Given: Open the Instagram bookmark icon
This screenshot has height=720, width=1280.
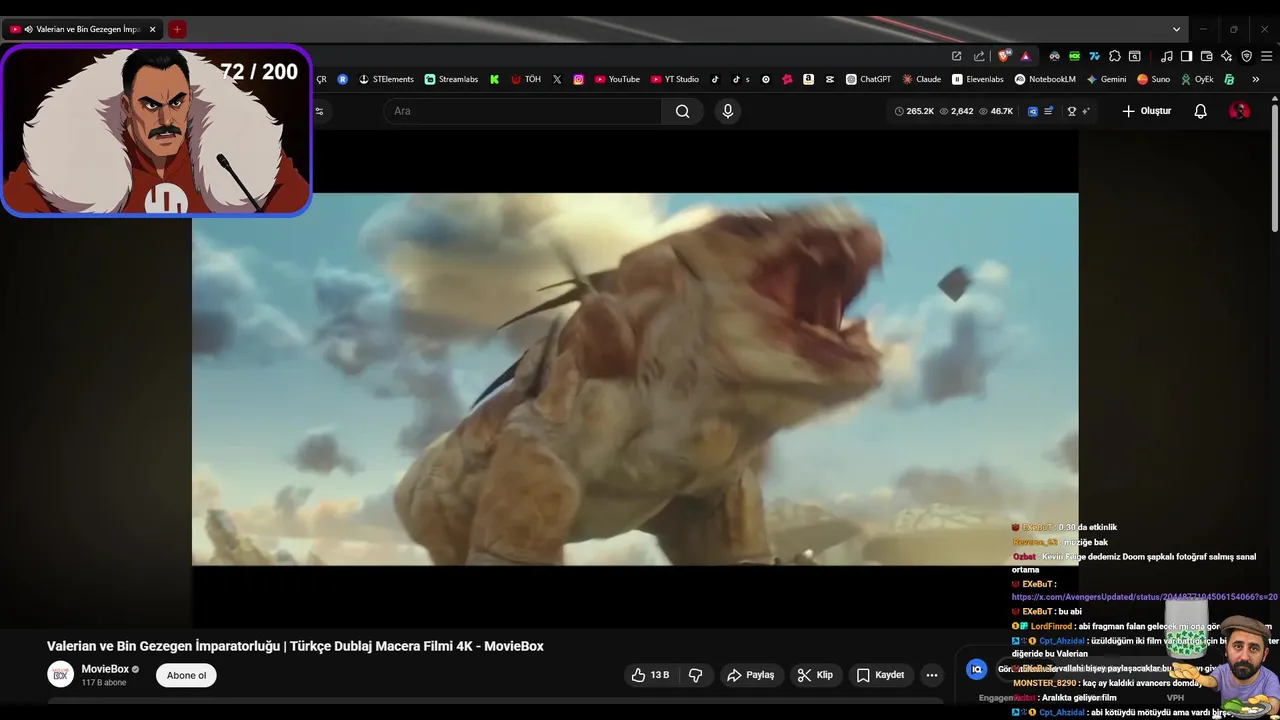Looking at the screenshot, I should pyautogui.click(x=578, y=79).
